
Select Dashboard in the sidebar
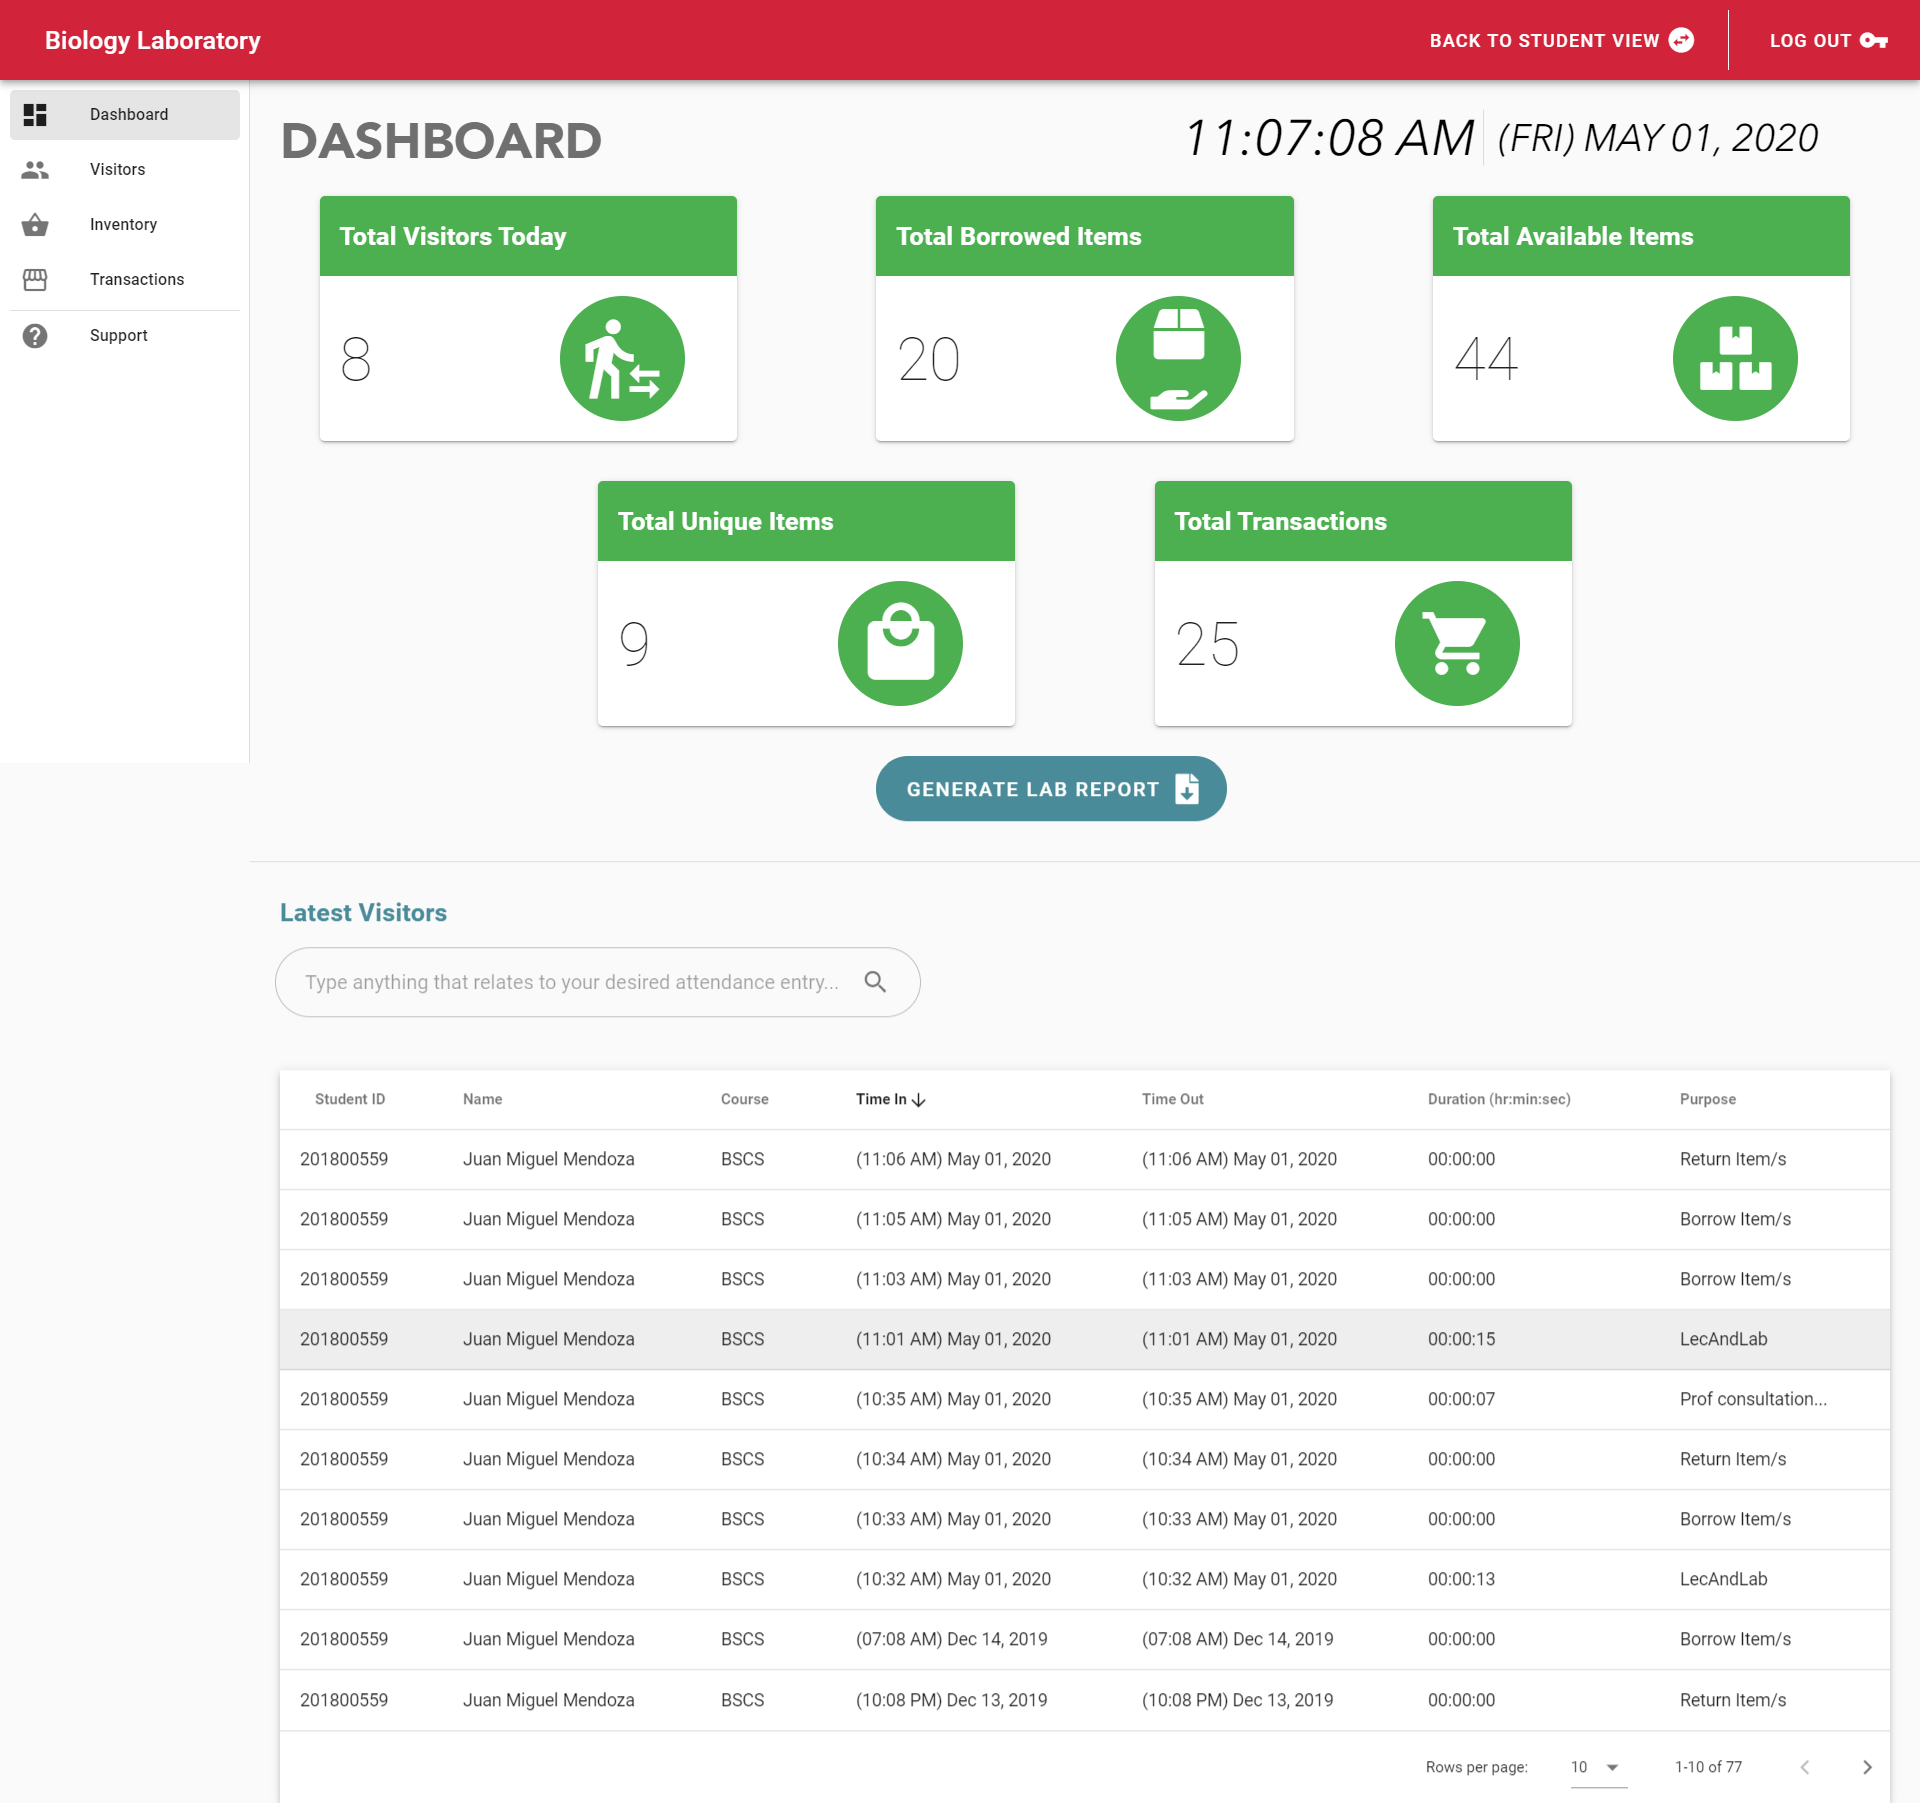(128, 115)
